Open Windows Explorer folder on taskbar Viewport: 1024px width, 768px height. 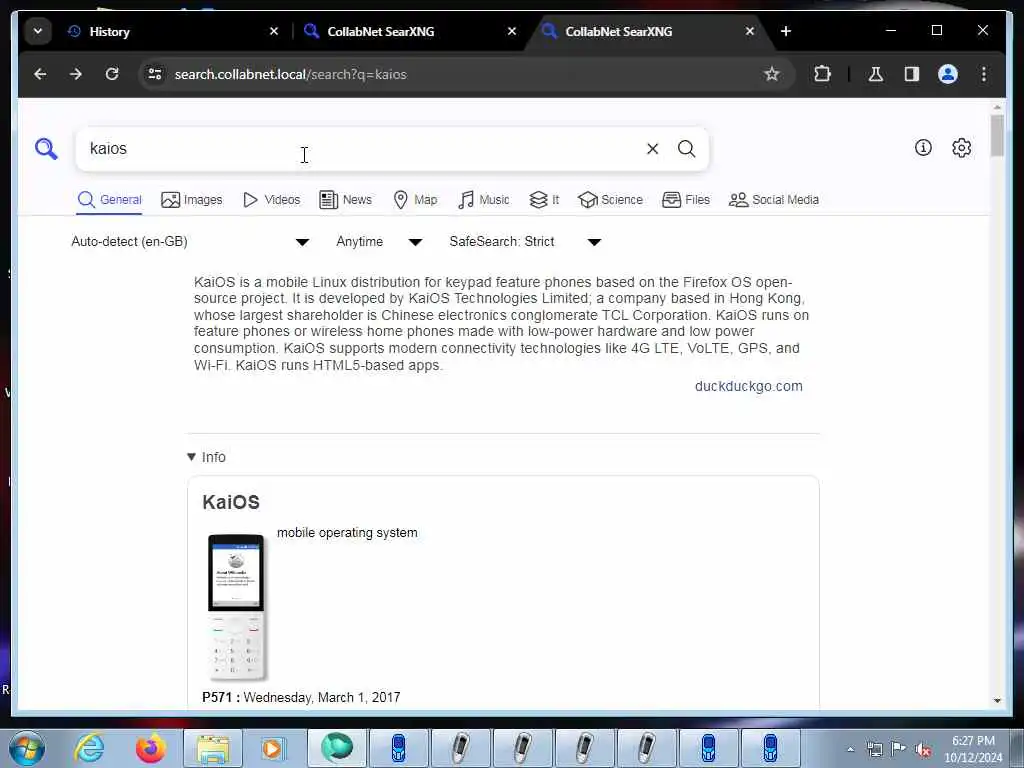[212, 748]
